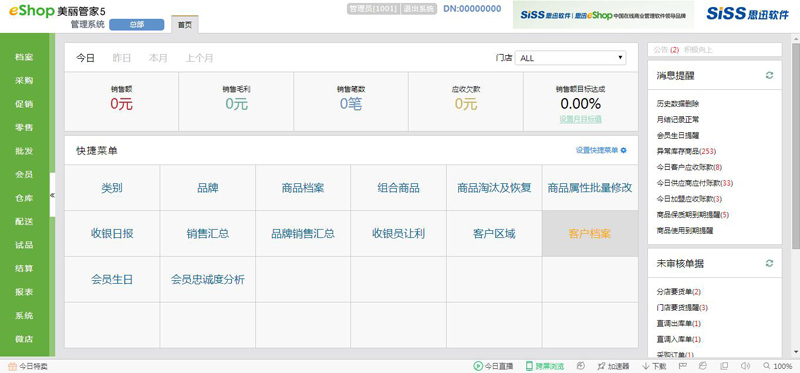Screen dimensions: 800x373
Task: Select the 今日 period tab
Action: [85, 58]
